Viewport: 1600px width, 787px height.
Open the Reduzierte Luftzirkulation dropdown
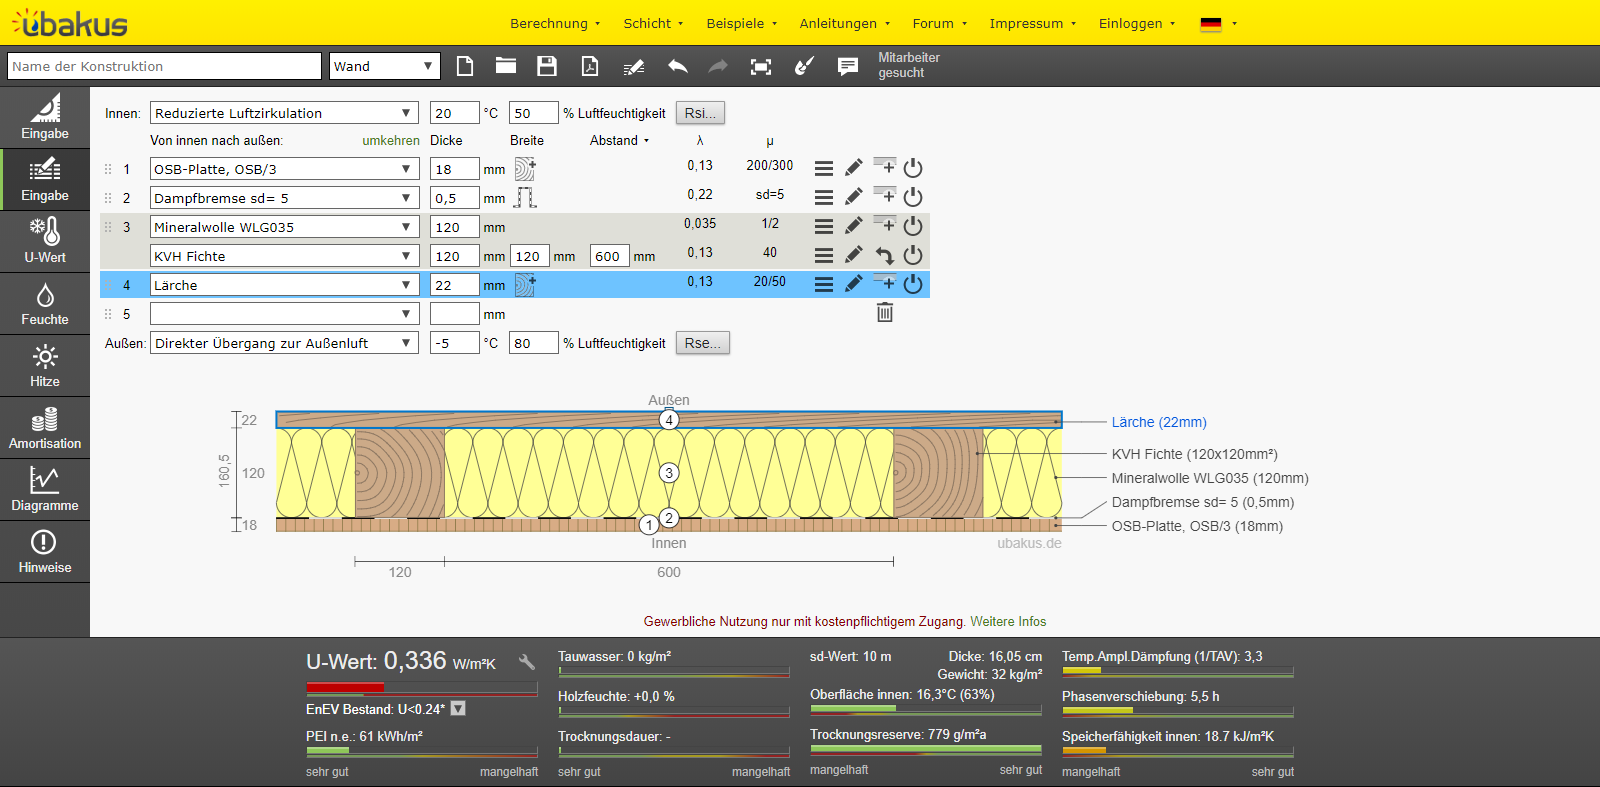click(284, 113)
